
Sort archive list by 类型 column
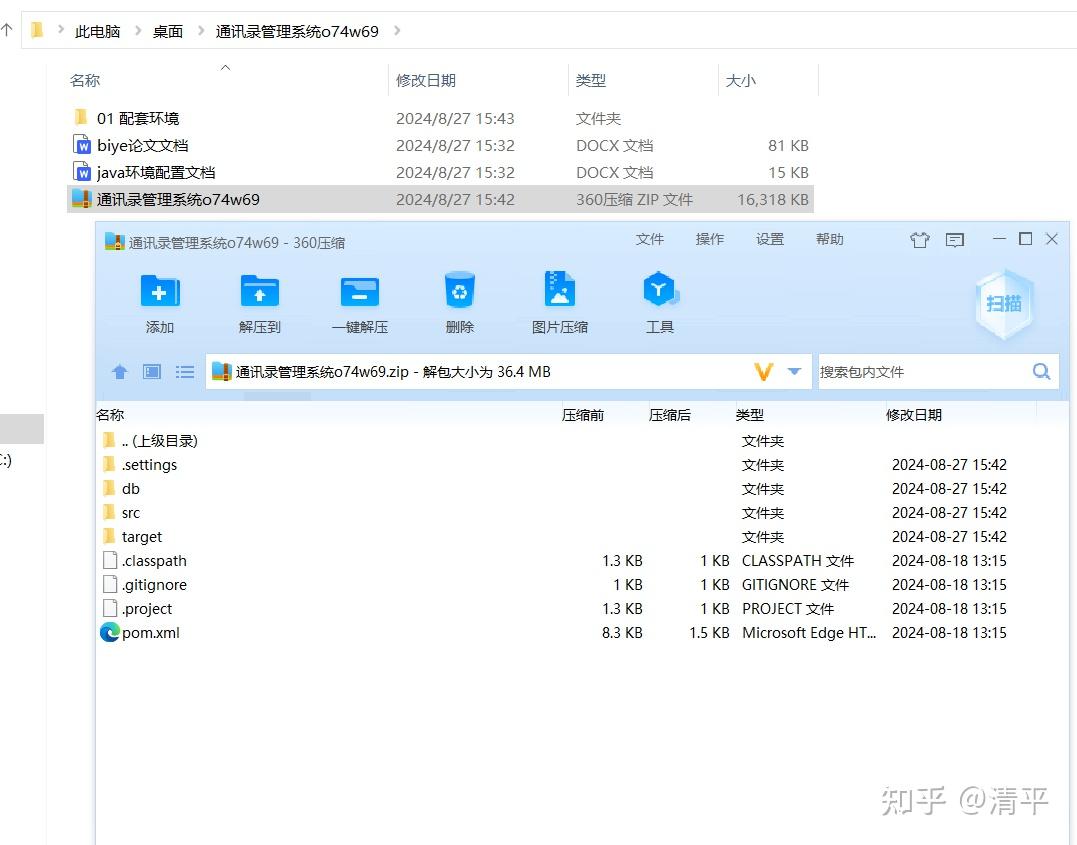coord(749,415)
